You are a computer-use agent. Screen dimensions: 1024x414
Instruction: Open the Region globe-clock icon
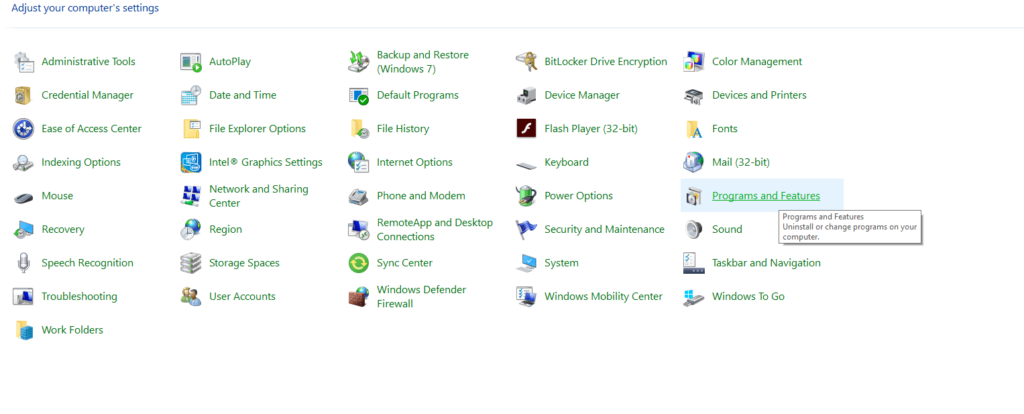(191, 229)
